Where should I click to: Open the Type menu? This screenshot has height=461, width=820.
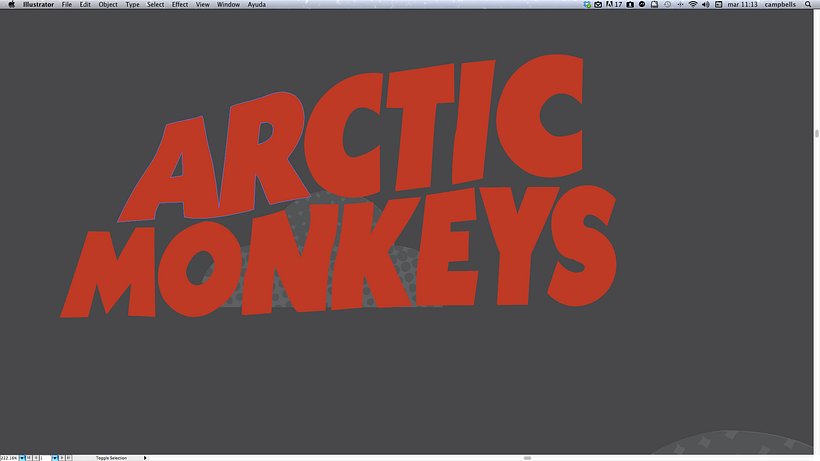(x=132, y=4)
